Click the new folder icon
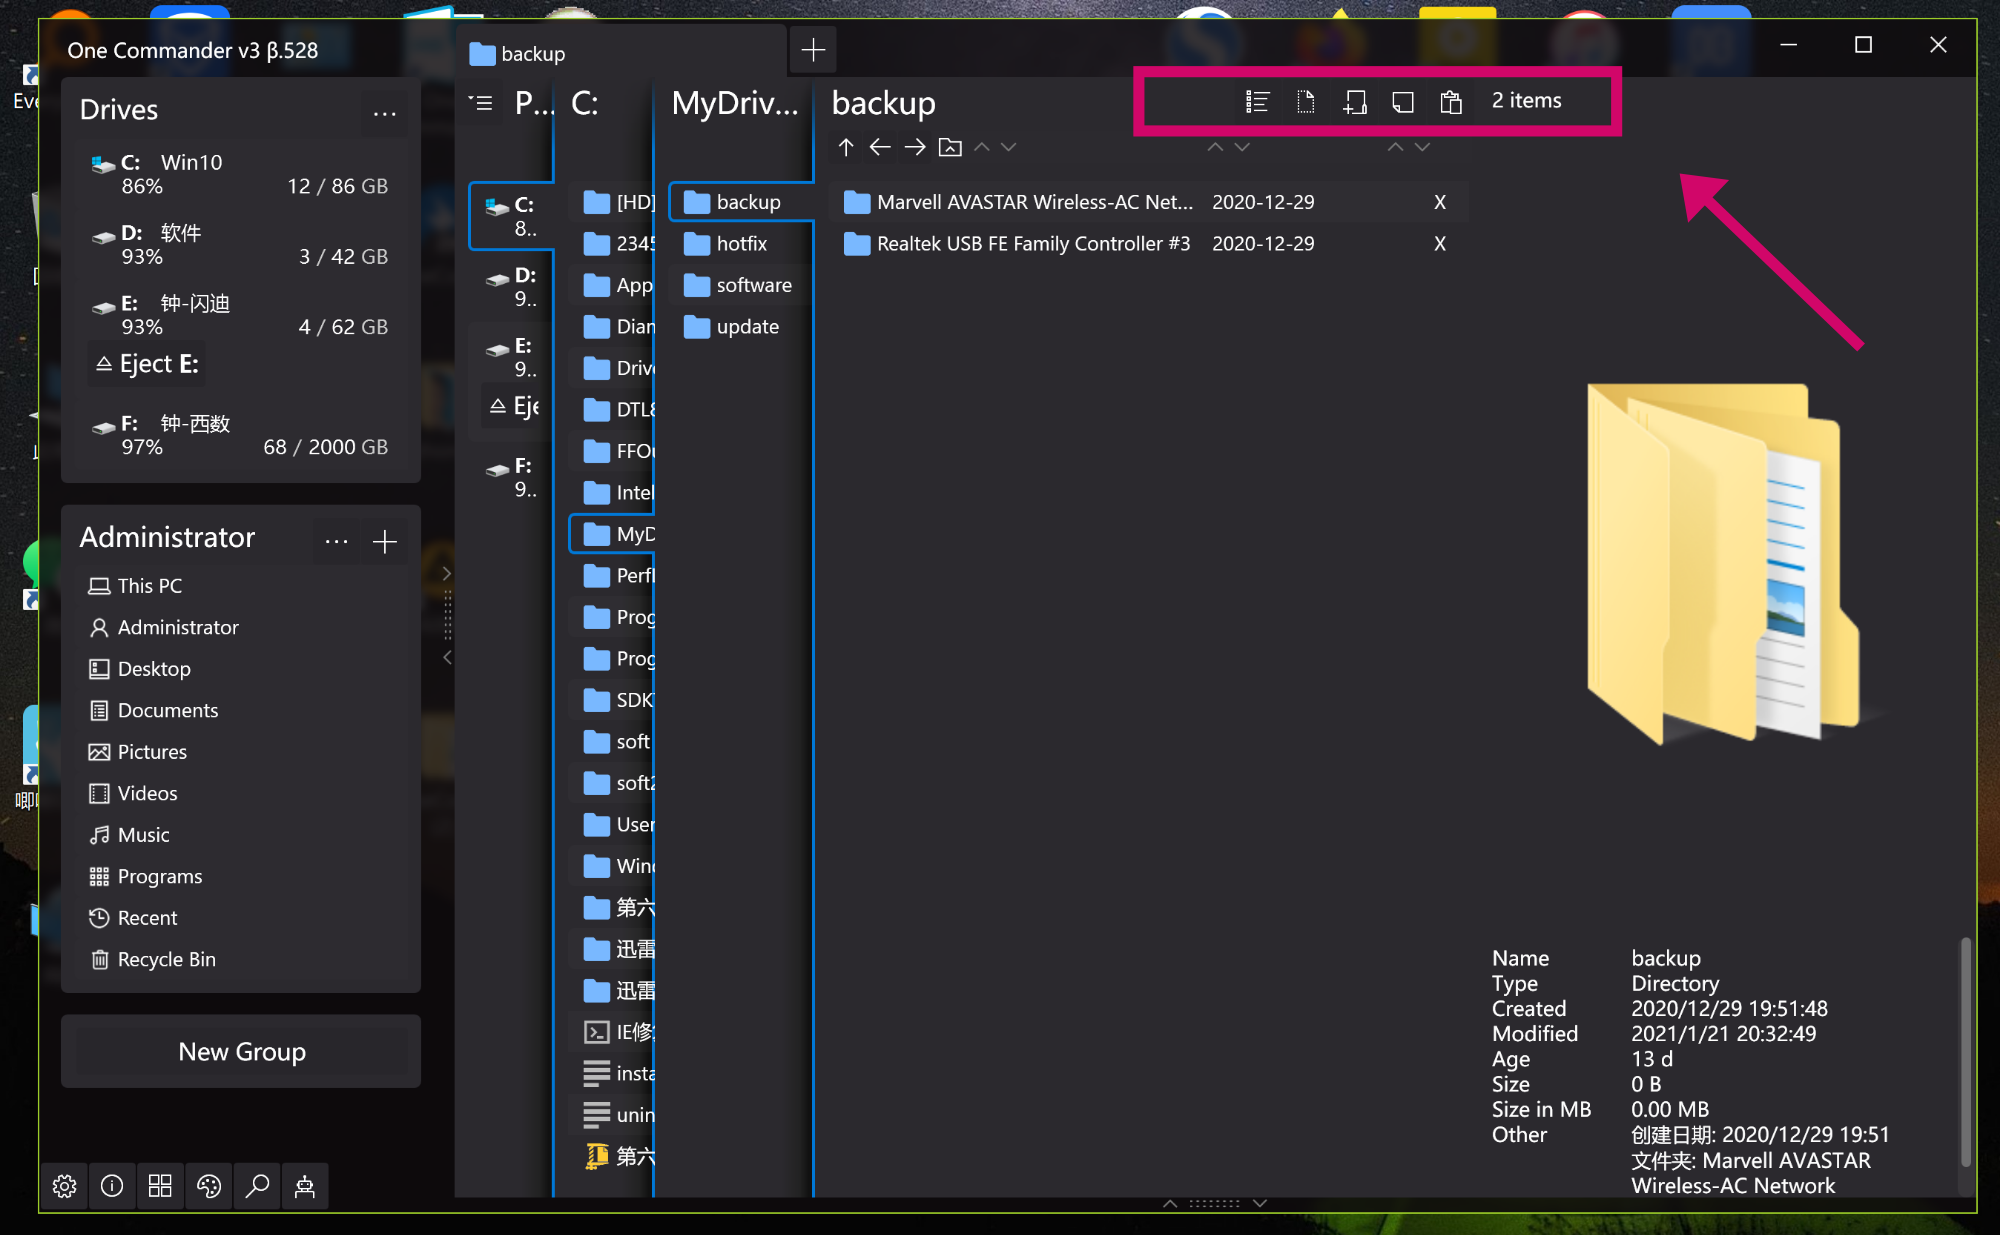 (x=1355, y=101)
